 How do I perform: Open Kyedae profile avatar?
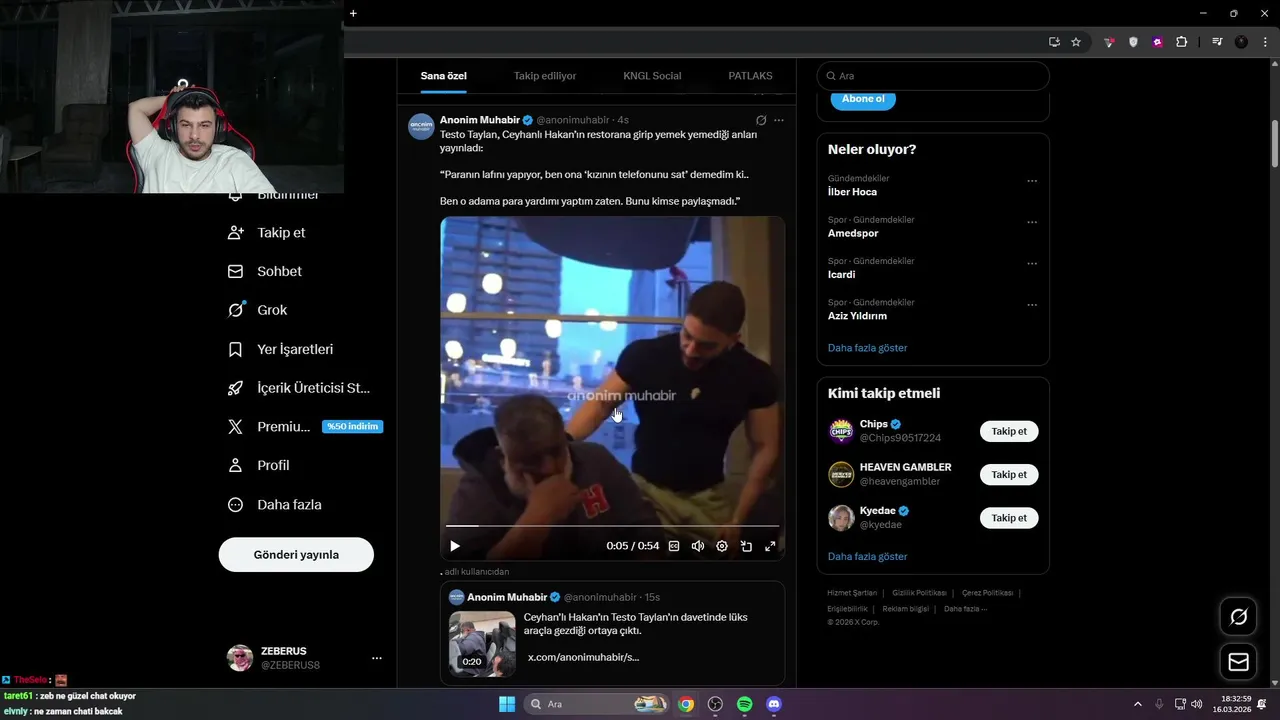click(841, 517)
